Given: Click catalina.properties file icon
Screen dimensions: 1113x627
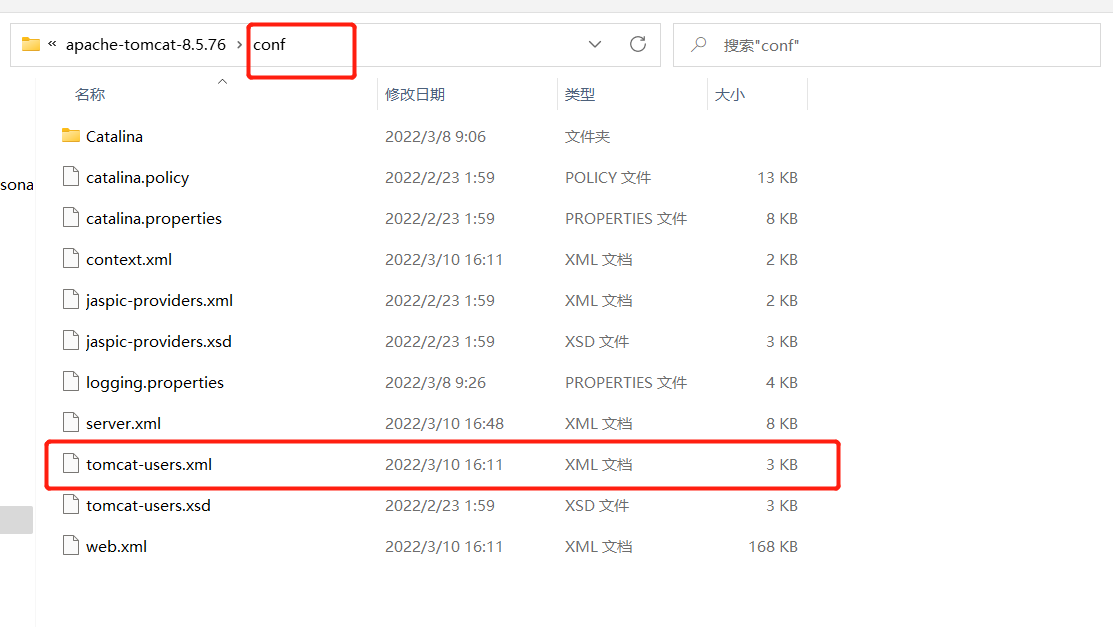Looking at the screenshot, I should tap(71, 217).
